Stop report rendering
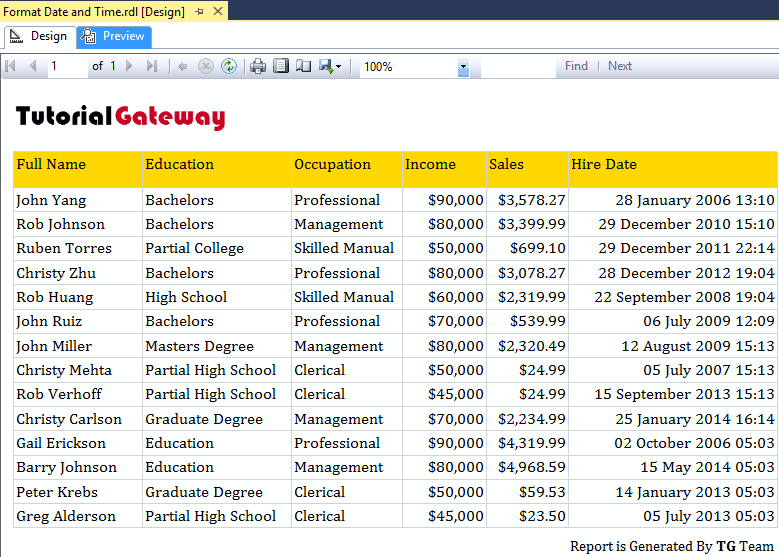779x557 pixels. (x=206, y=66)
